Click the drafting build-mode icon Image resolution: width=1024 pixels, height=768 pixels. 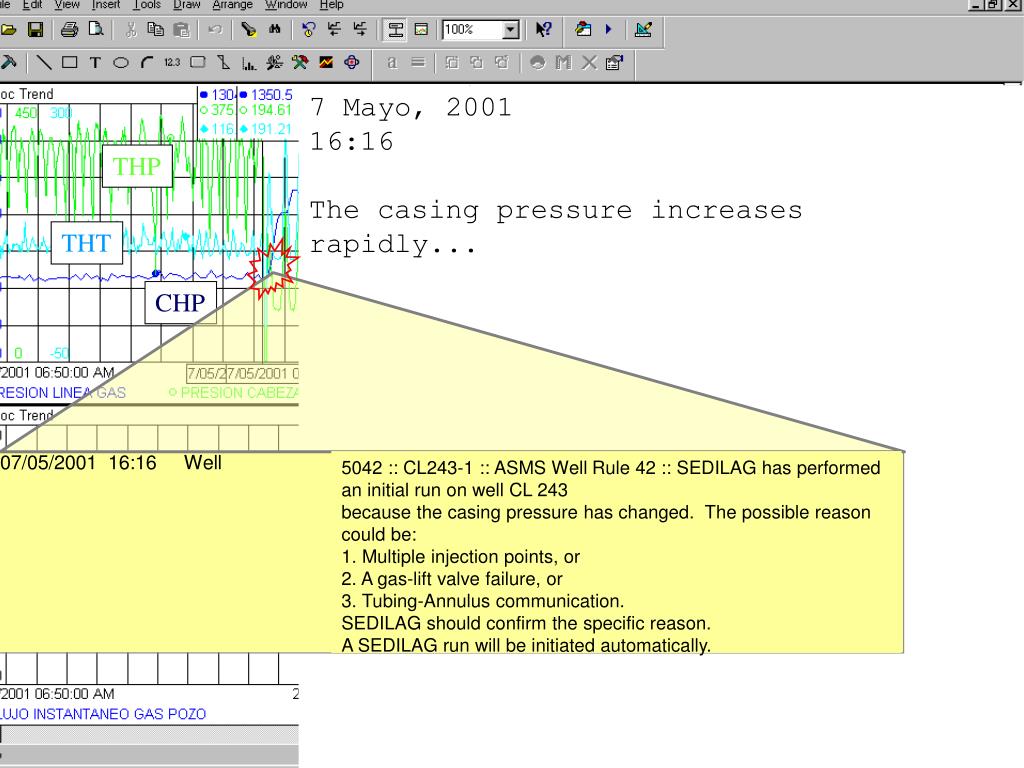click(x=643, y=29)
